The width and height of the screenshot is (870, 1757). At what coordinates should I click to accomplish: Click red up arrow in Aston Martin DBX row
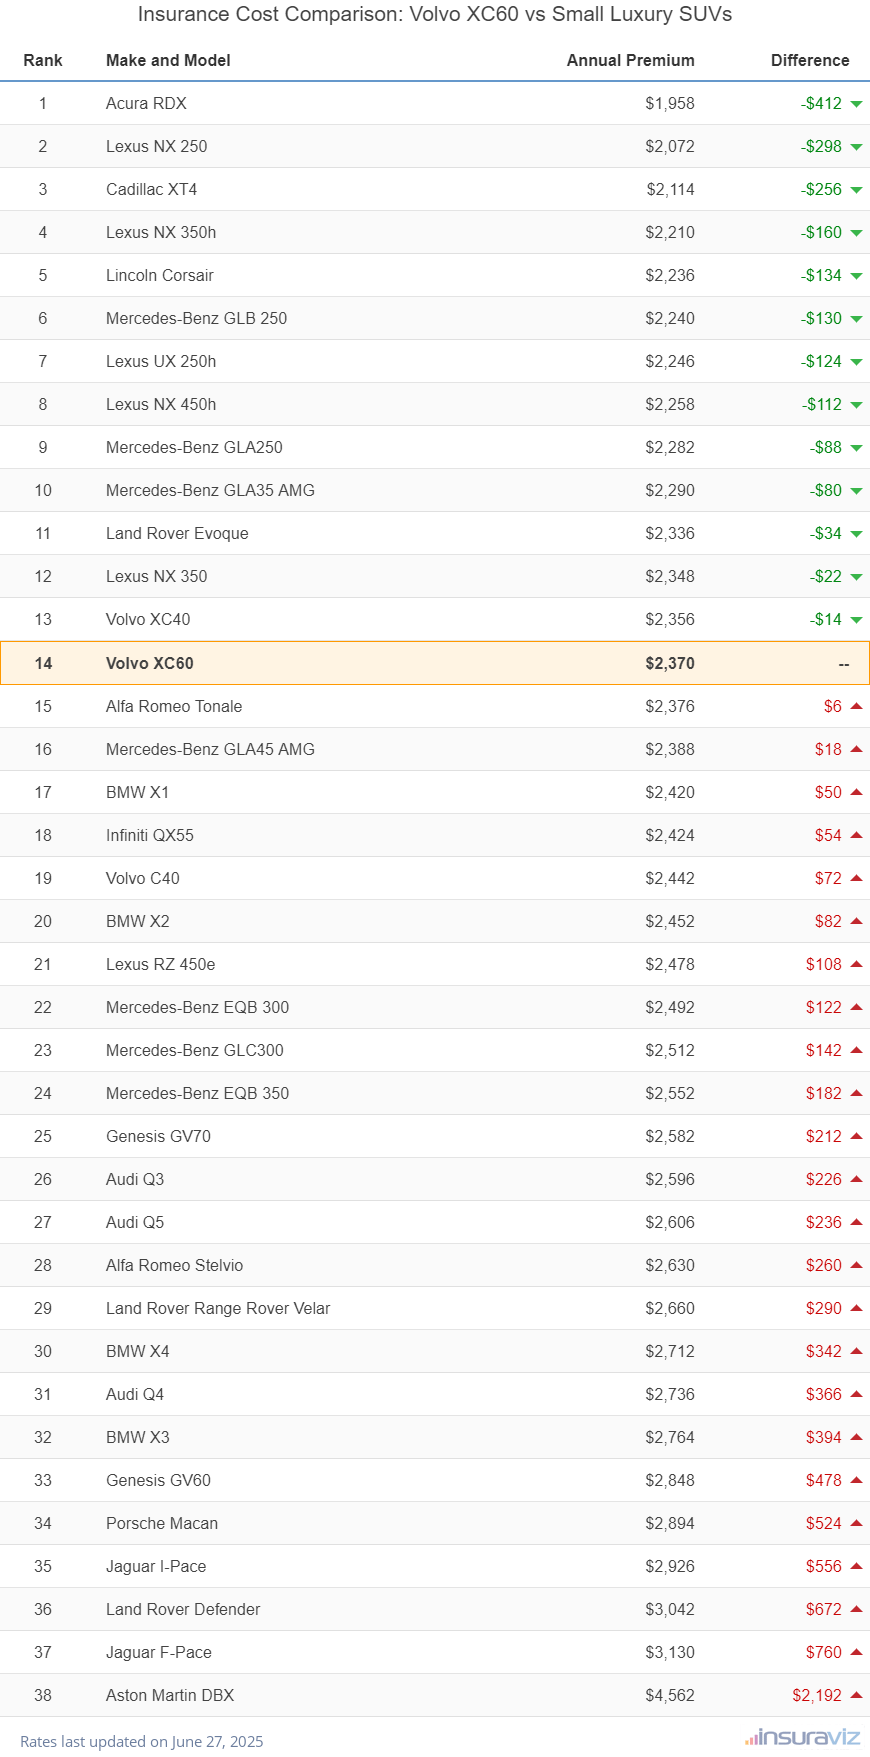coord(856,1694)
